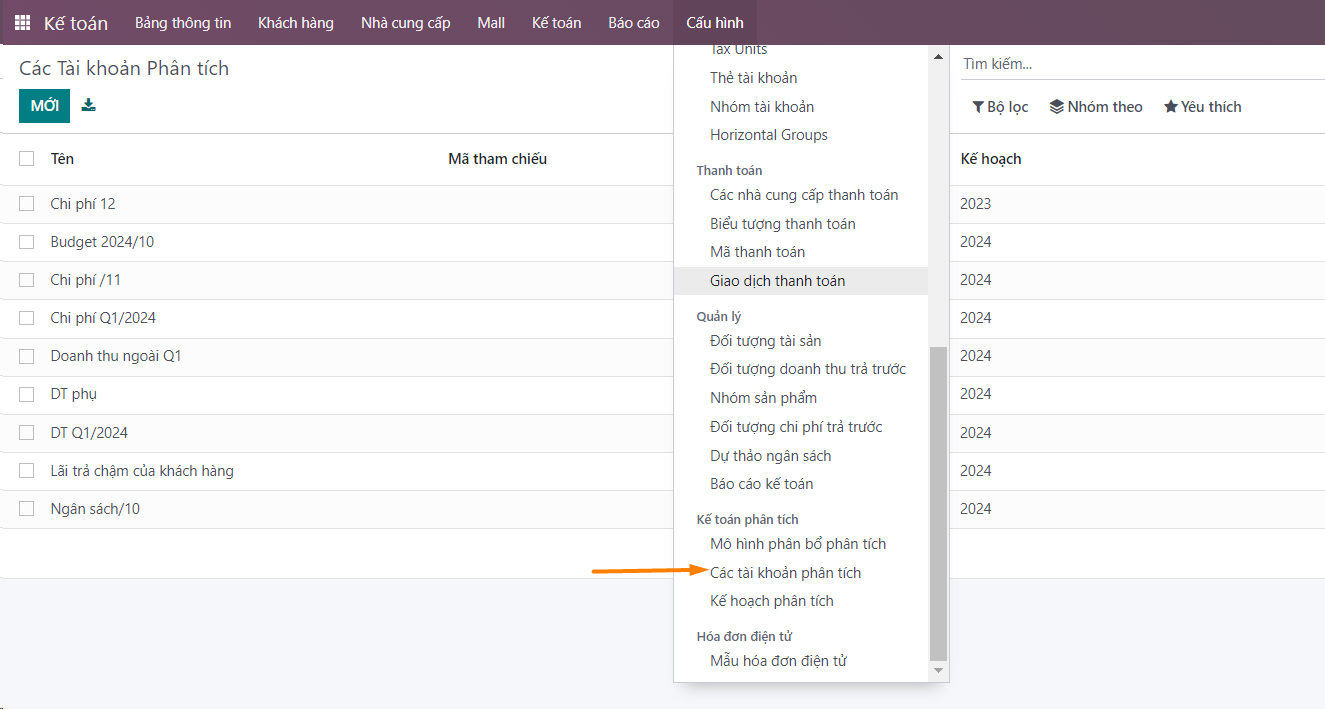Click the Bộ lọc filter funnel icon
This screenshot has height=709, width=1325.
(x=978, y=107)
